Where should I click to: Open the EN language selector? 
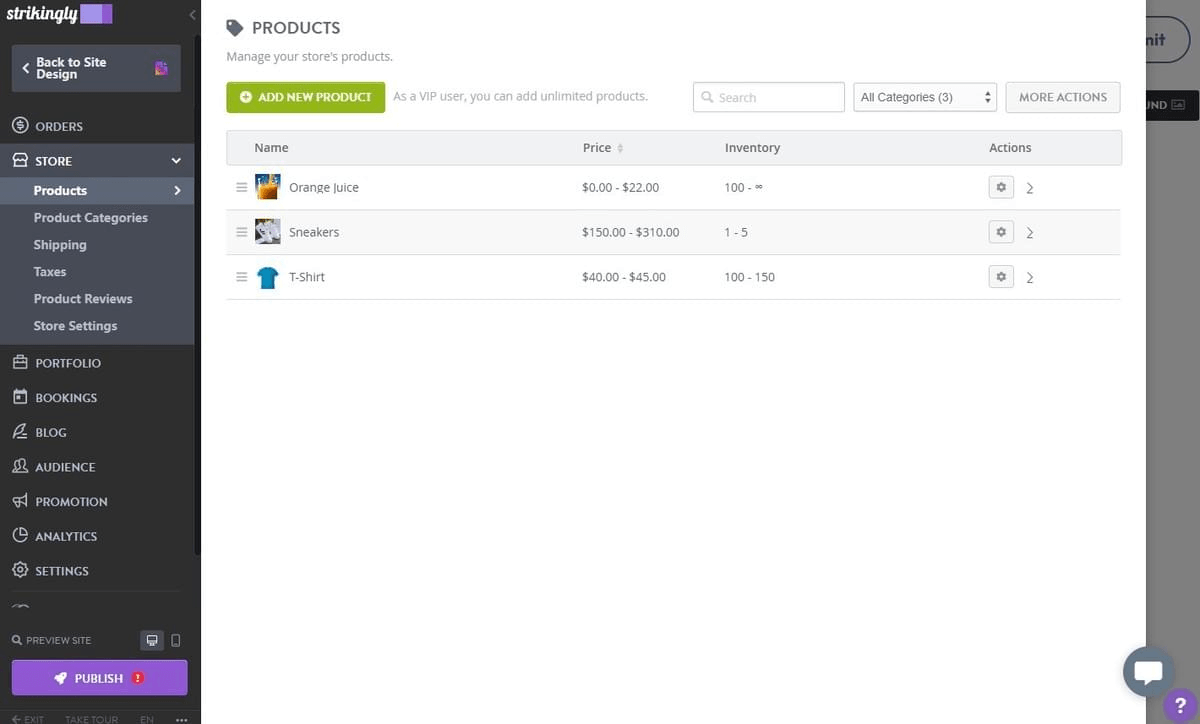(147, 719)
